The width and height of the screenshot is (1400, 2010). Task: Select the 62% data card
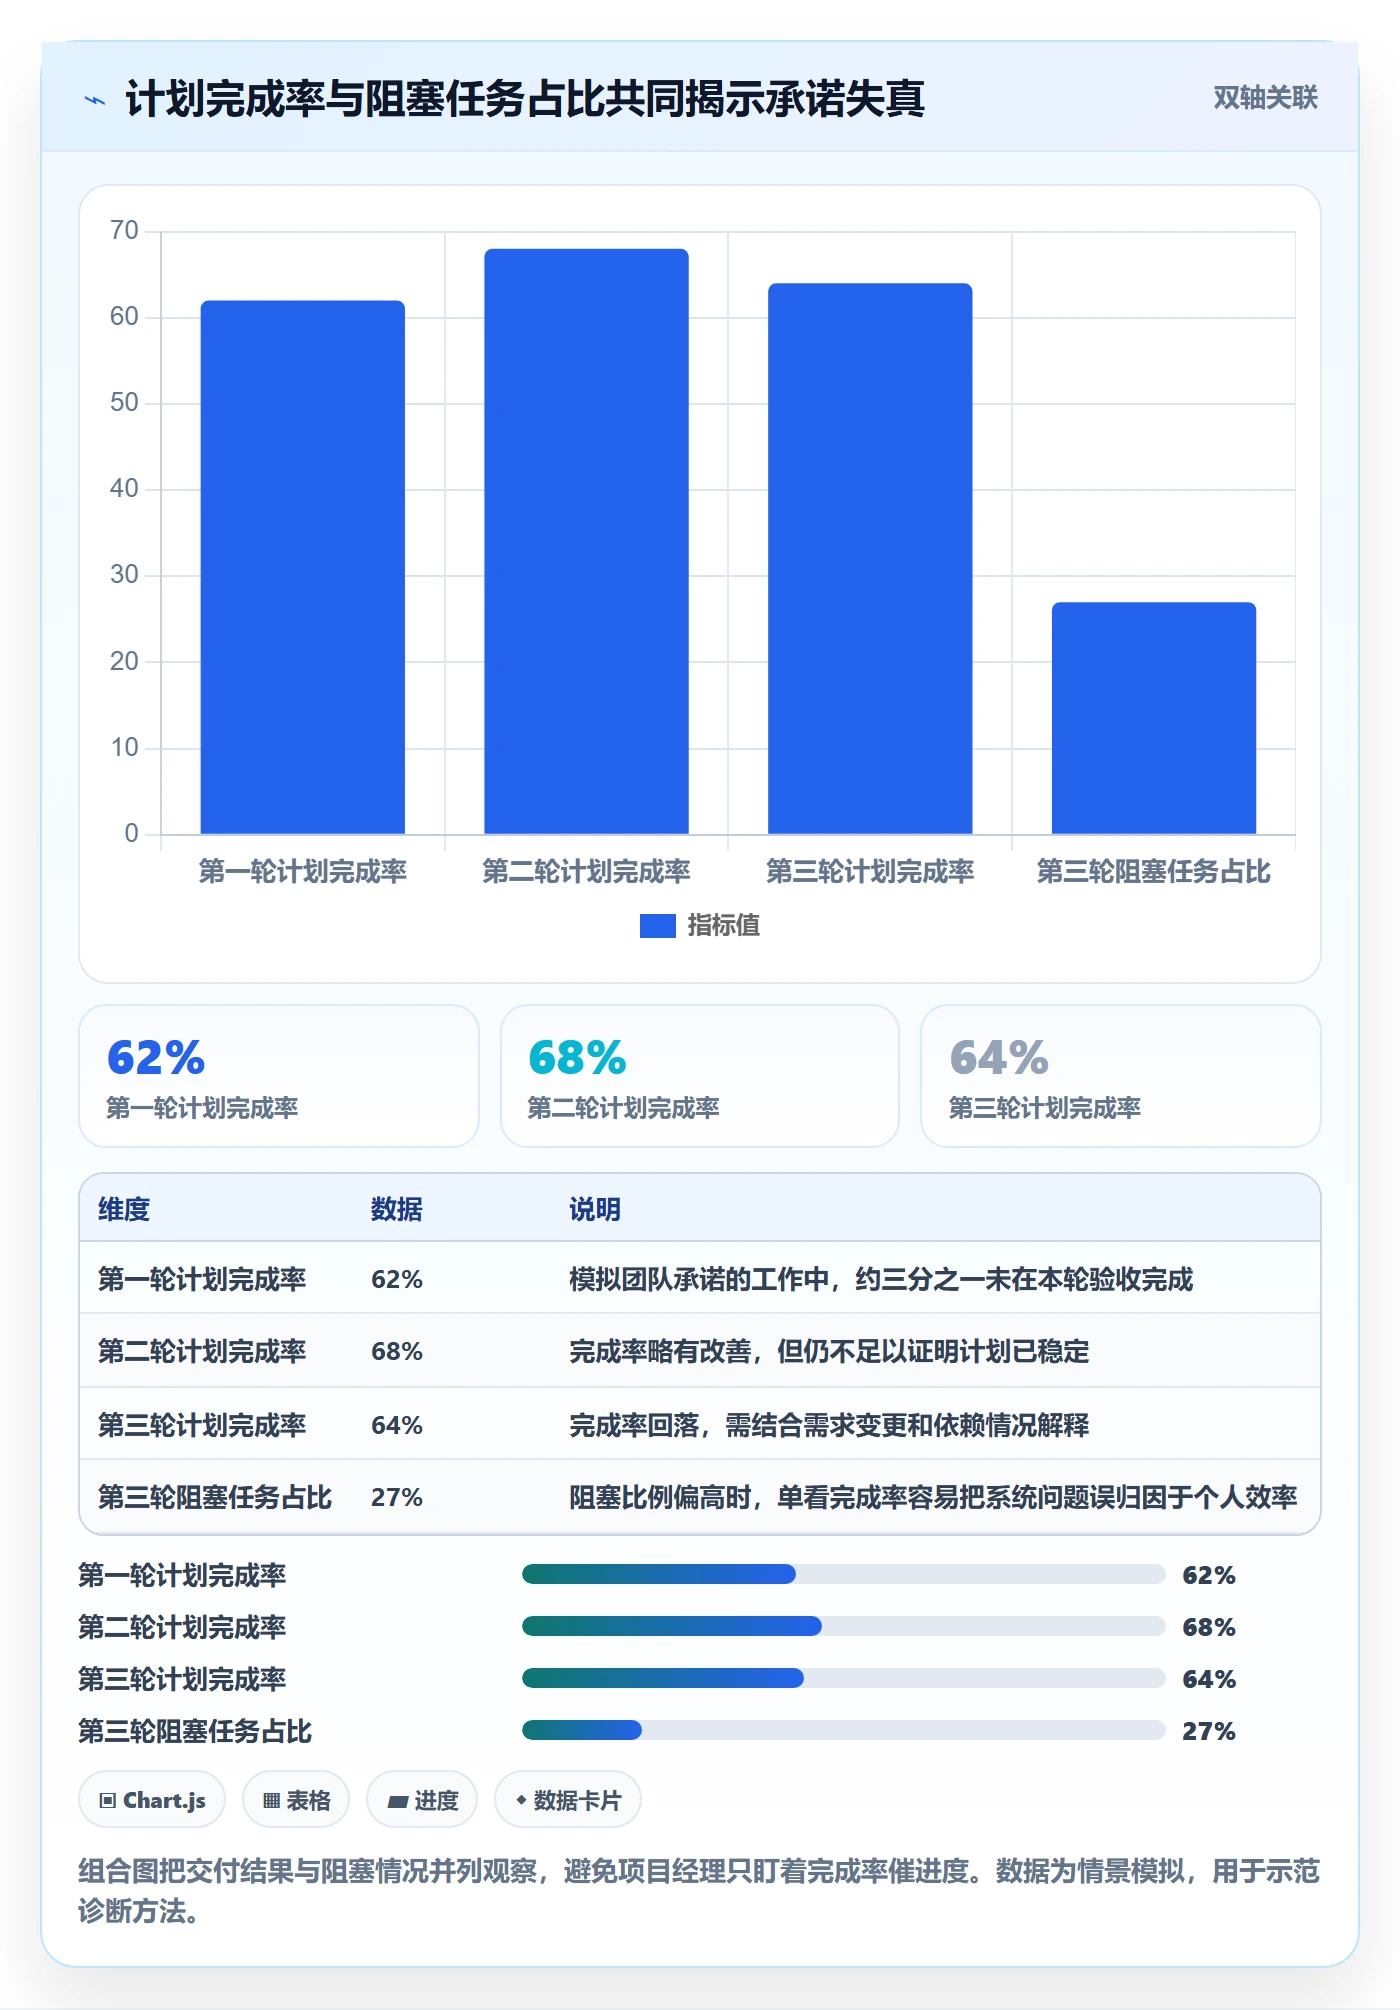coord(279,1076)
